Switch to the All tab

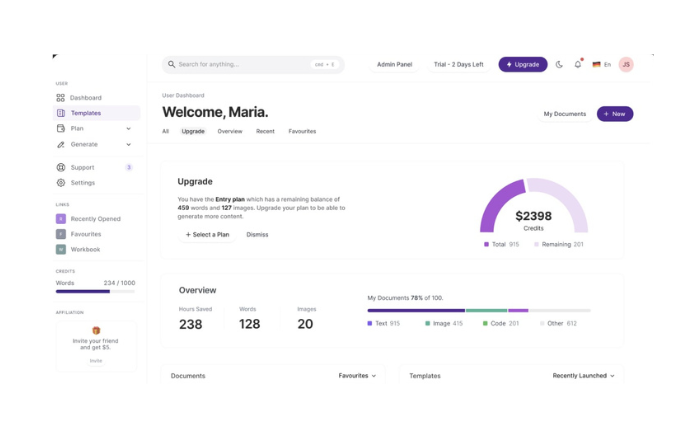(166, 131)
